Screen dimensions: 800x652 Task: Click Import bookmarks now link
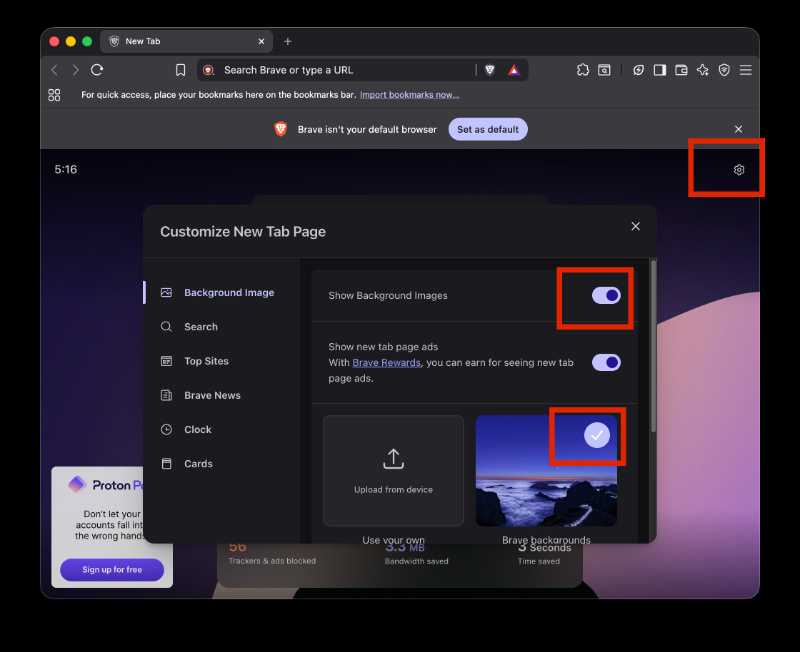click(409, 95)
